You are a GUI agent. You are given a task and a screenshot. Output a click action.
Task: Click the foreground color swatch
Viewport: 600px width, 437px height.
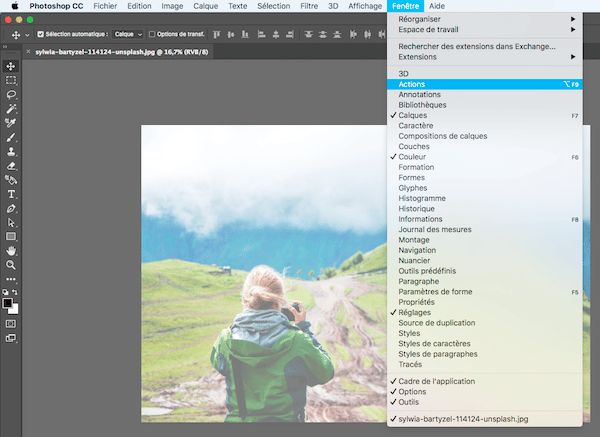click(x=8, y=302)
